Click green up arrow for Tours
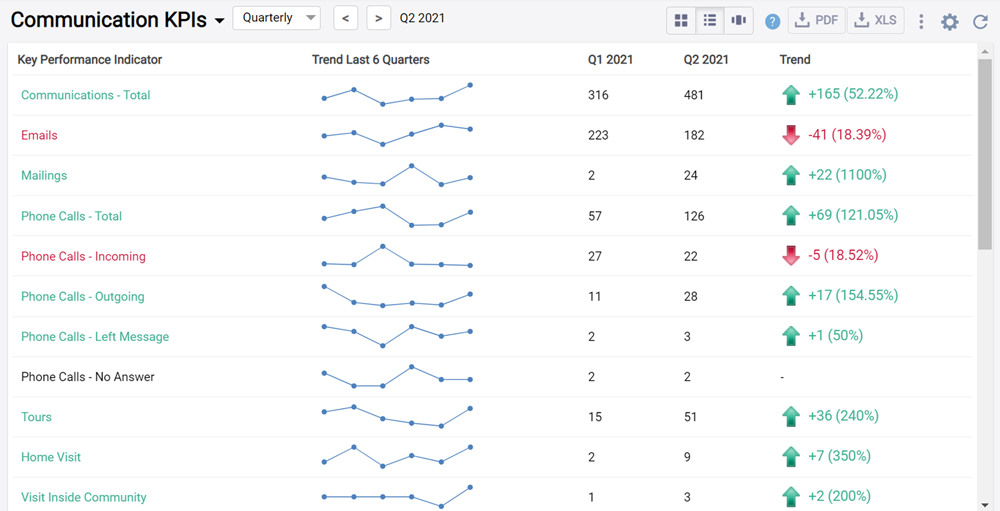 [790, 417]
